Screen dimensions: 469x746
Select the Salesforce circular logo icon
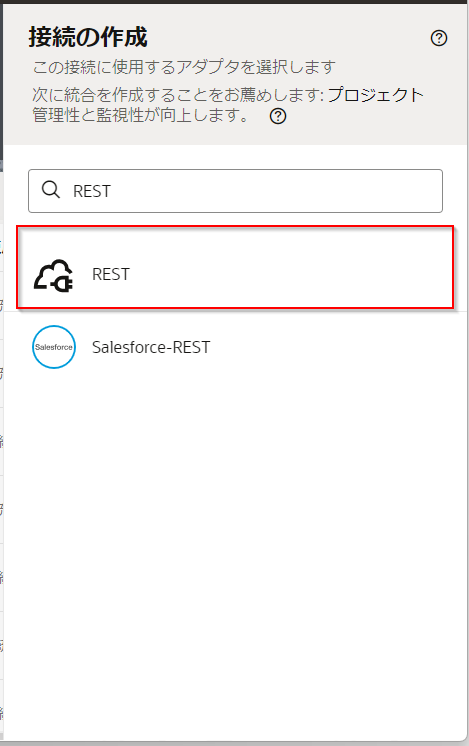pos(54,347)
